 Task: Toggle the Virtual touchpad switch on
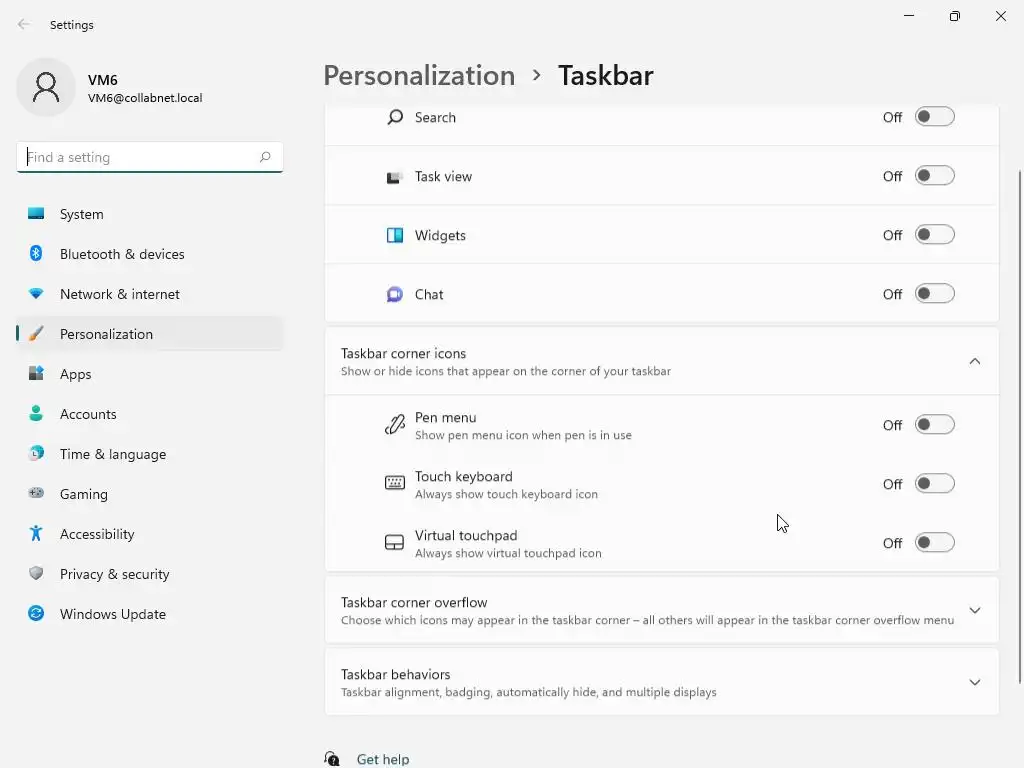click(935, 543)
